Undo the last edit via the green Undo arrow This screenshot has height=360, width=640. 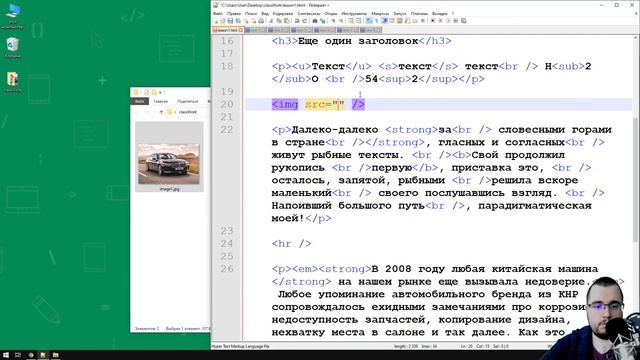coord(296,20)
